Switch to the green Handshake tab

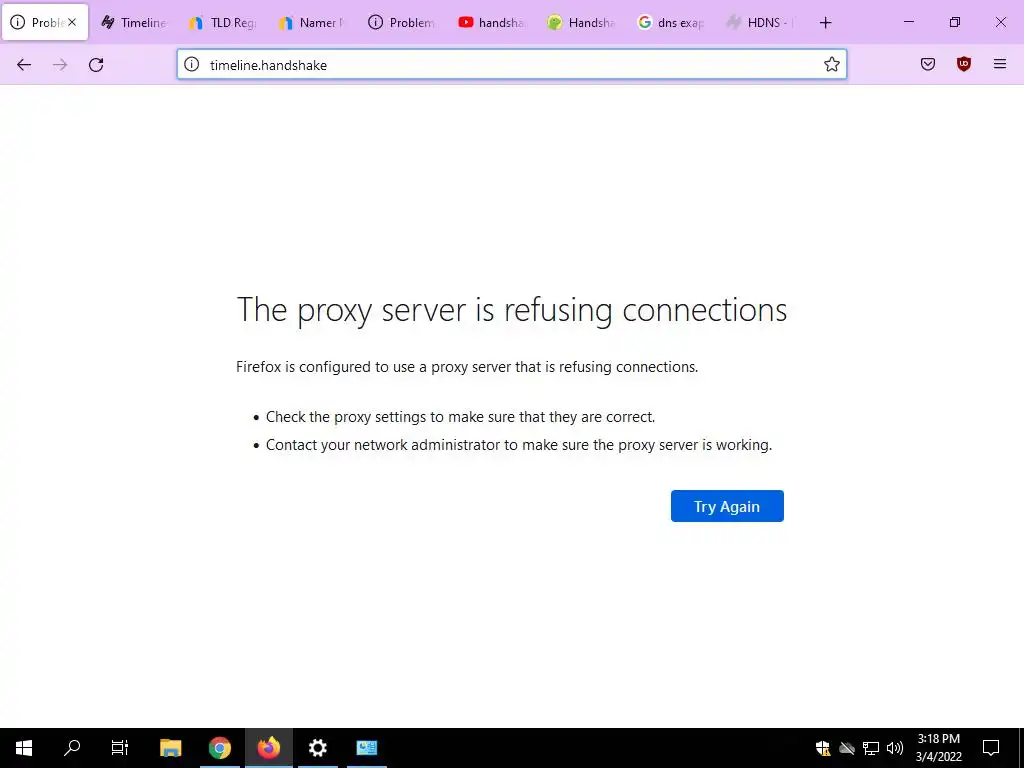coord(581,23)
